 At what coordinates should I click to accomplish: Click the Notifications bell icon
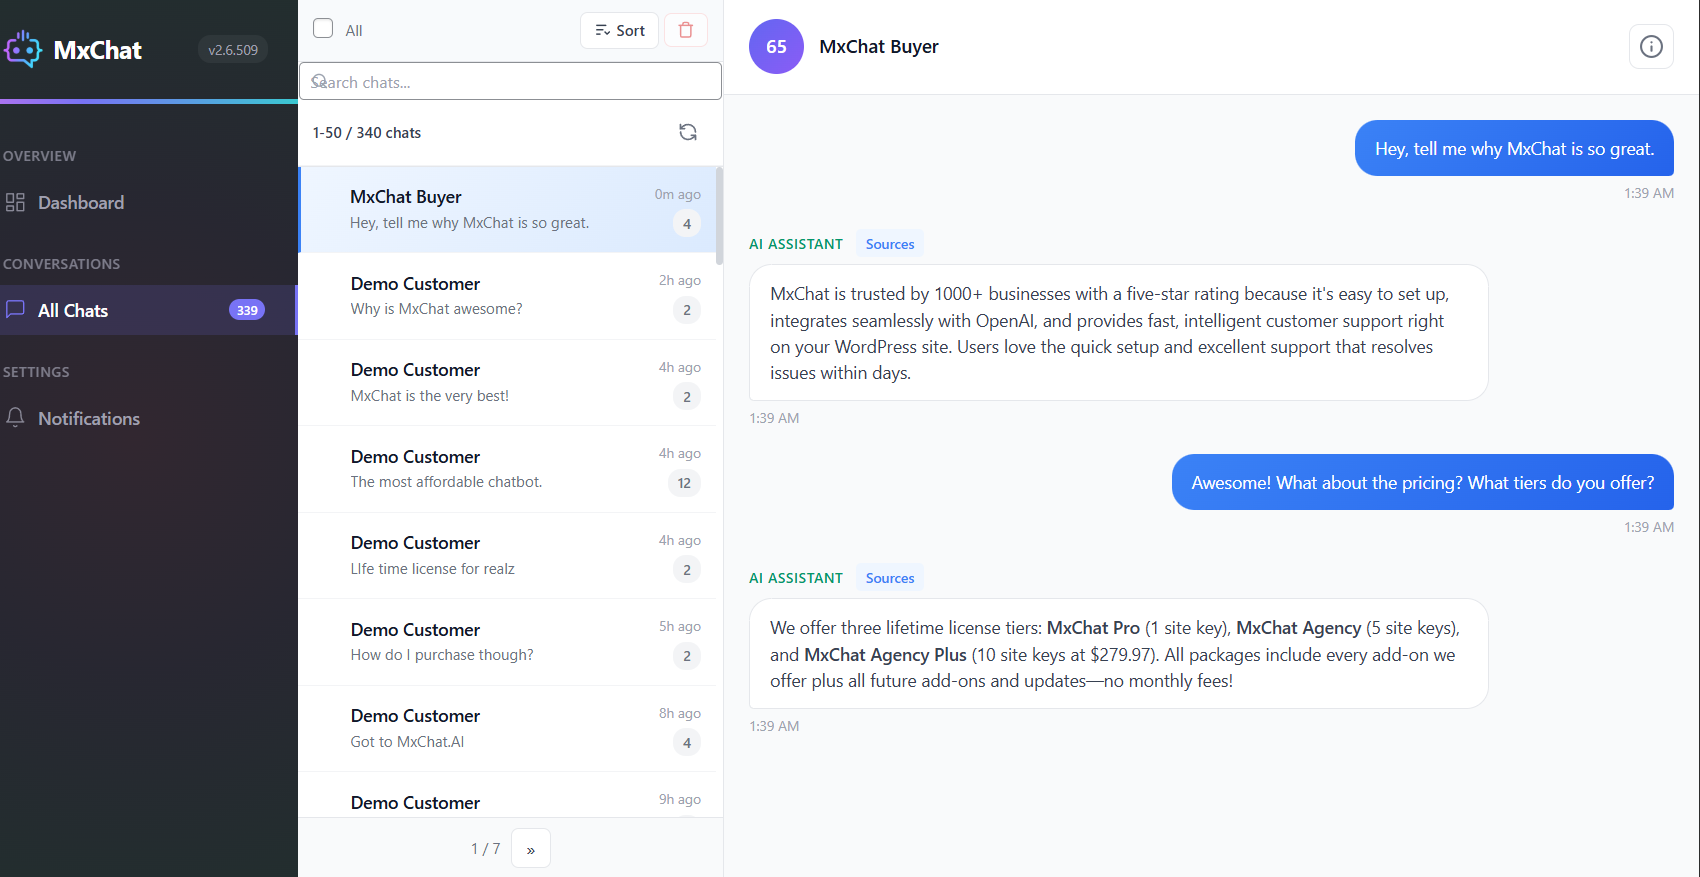(x=15, y=418)
